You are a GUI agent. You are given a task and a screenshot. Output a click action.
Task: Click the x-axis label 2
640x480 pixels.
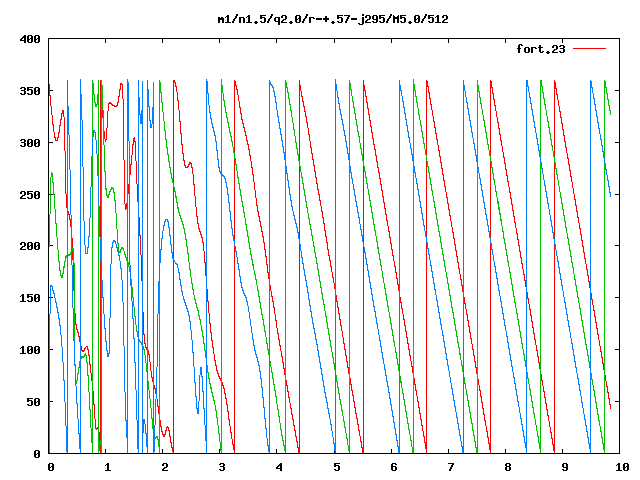[164, 467]
